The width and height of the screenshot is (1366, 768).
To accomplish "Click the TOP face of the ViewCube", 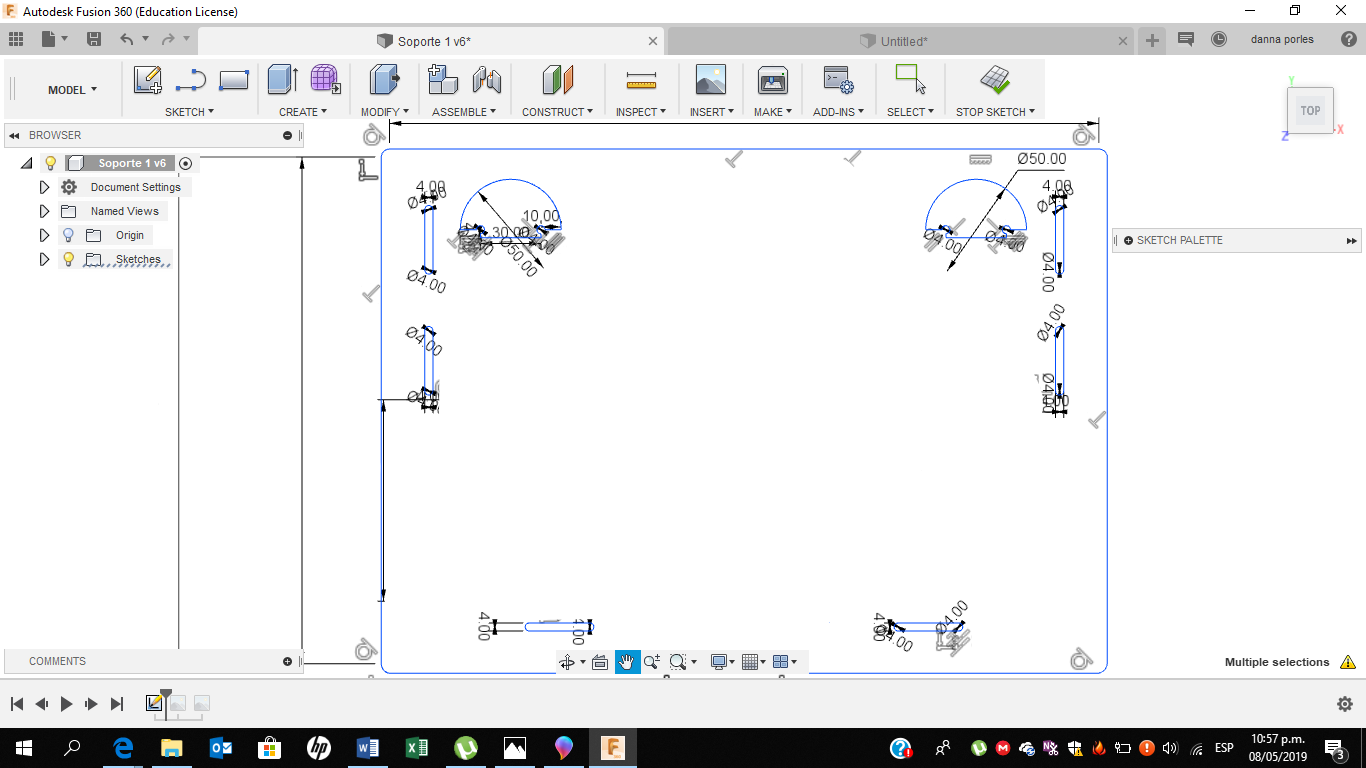I will (1310, 111).
